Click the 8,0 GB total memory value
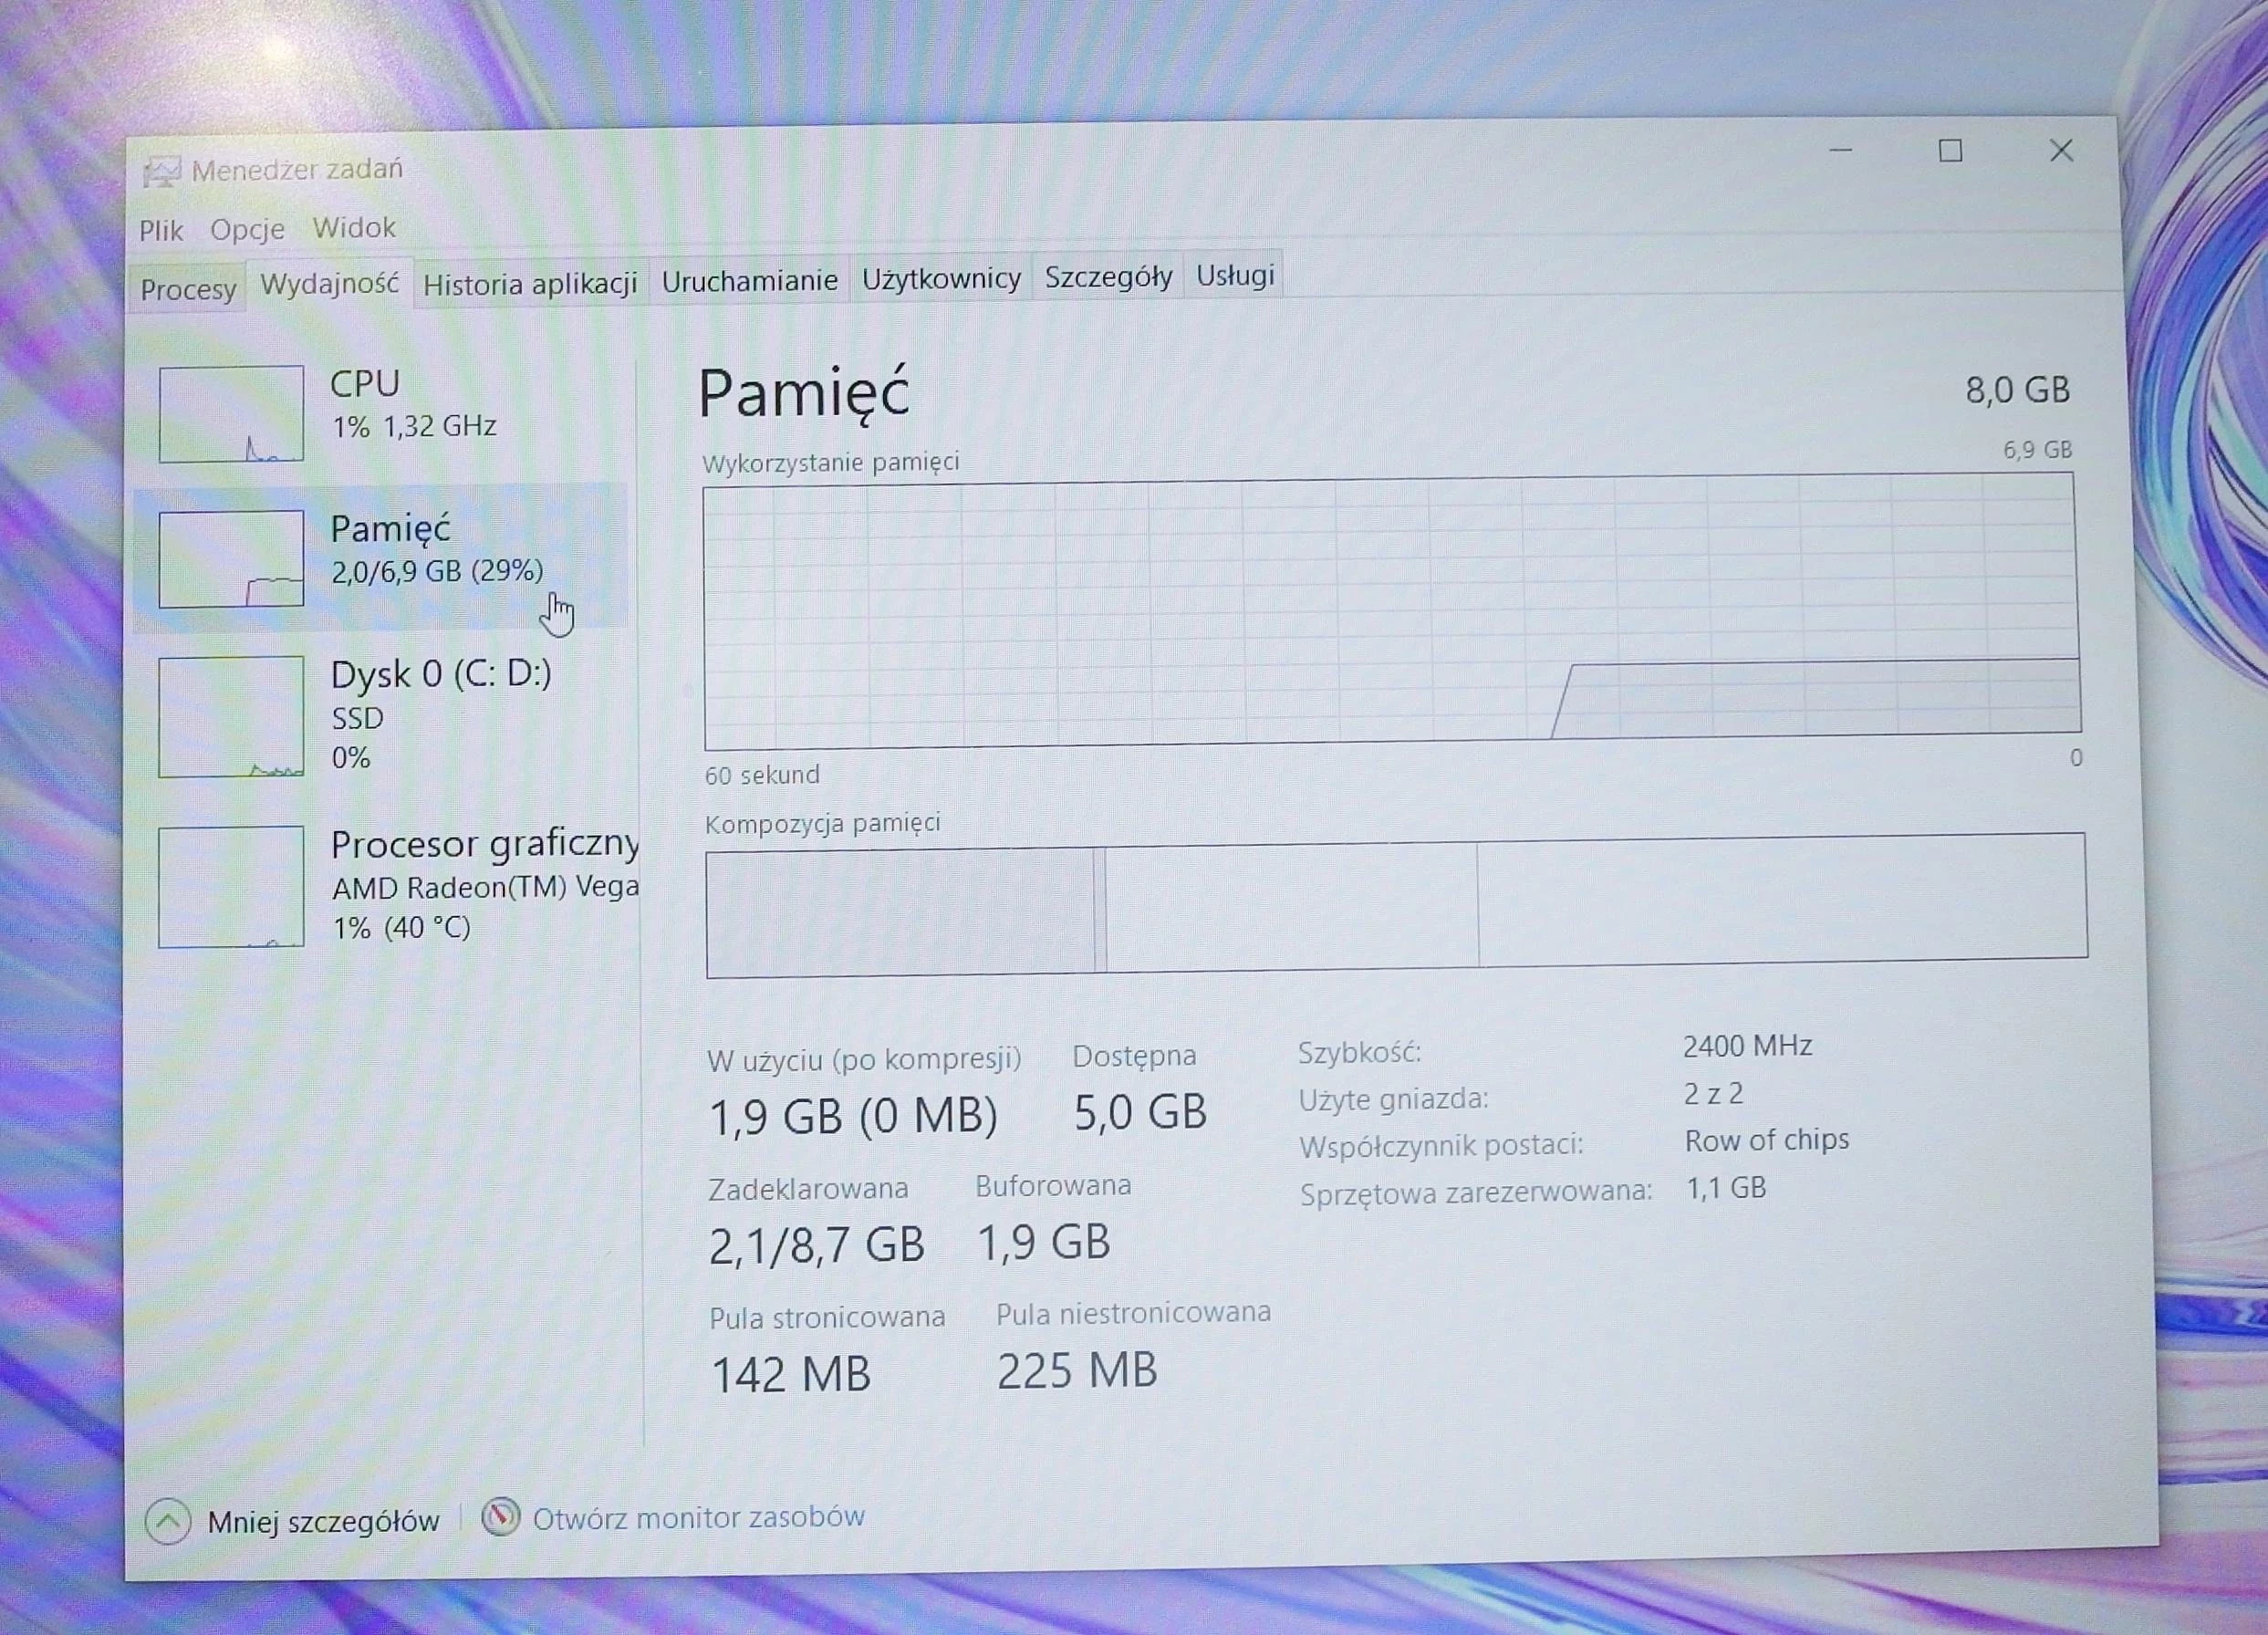This screenshot has height=1635, width=2268. tap(2017, 390)
